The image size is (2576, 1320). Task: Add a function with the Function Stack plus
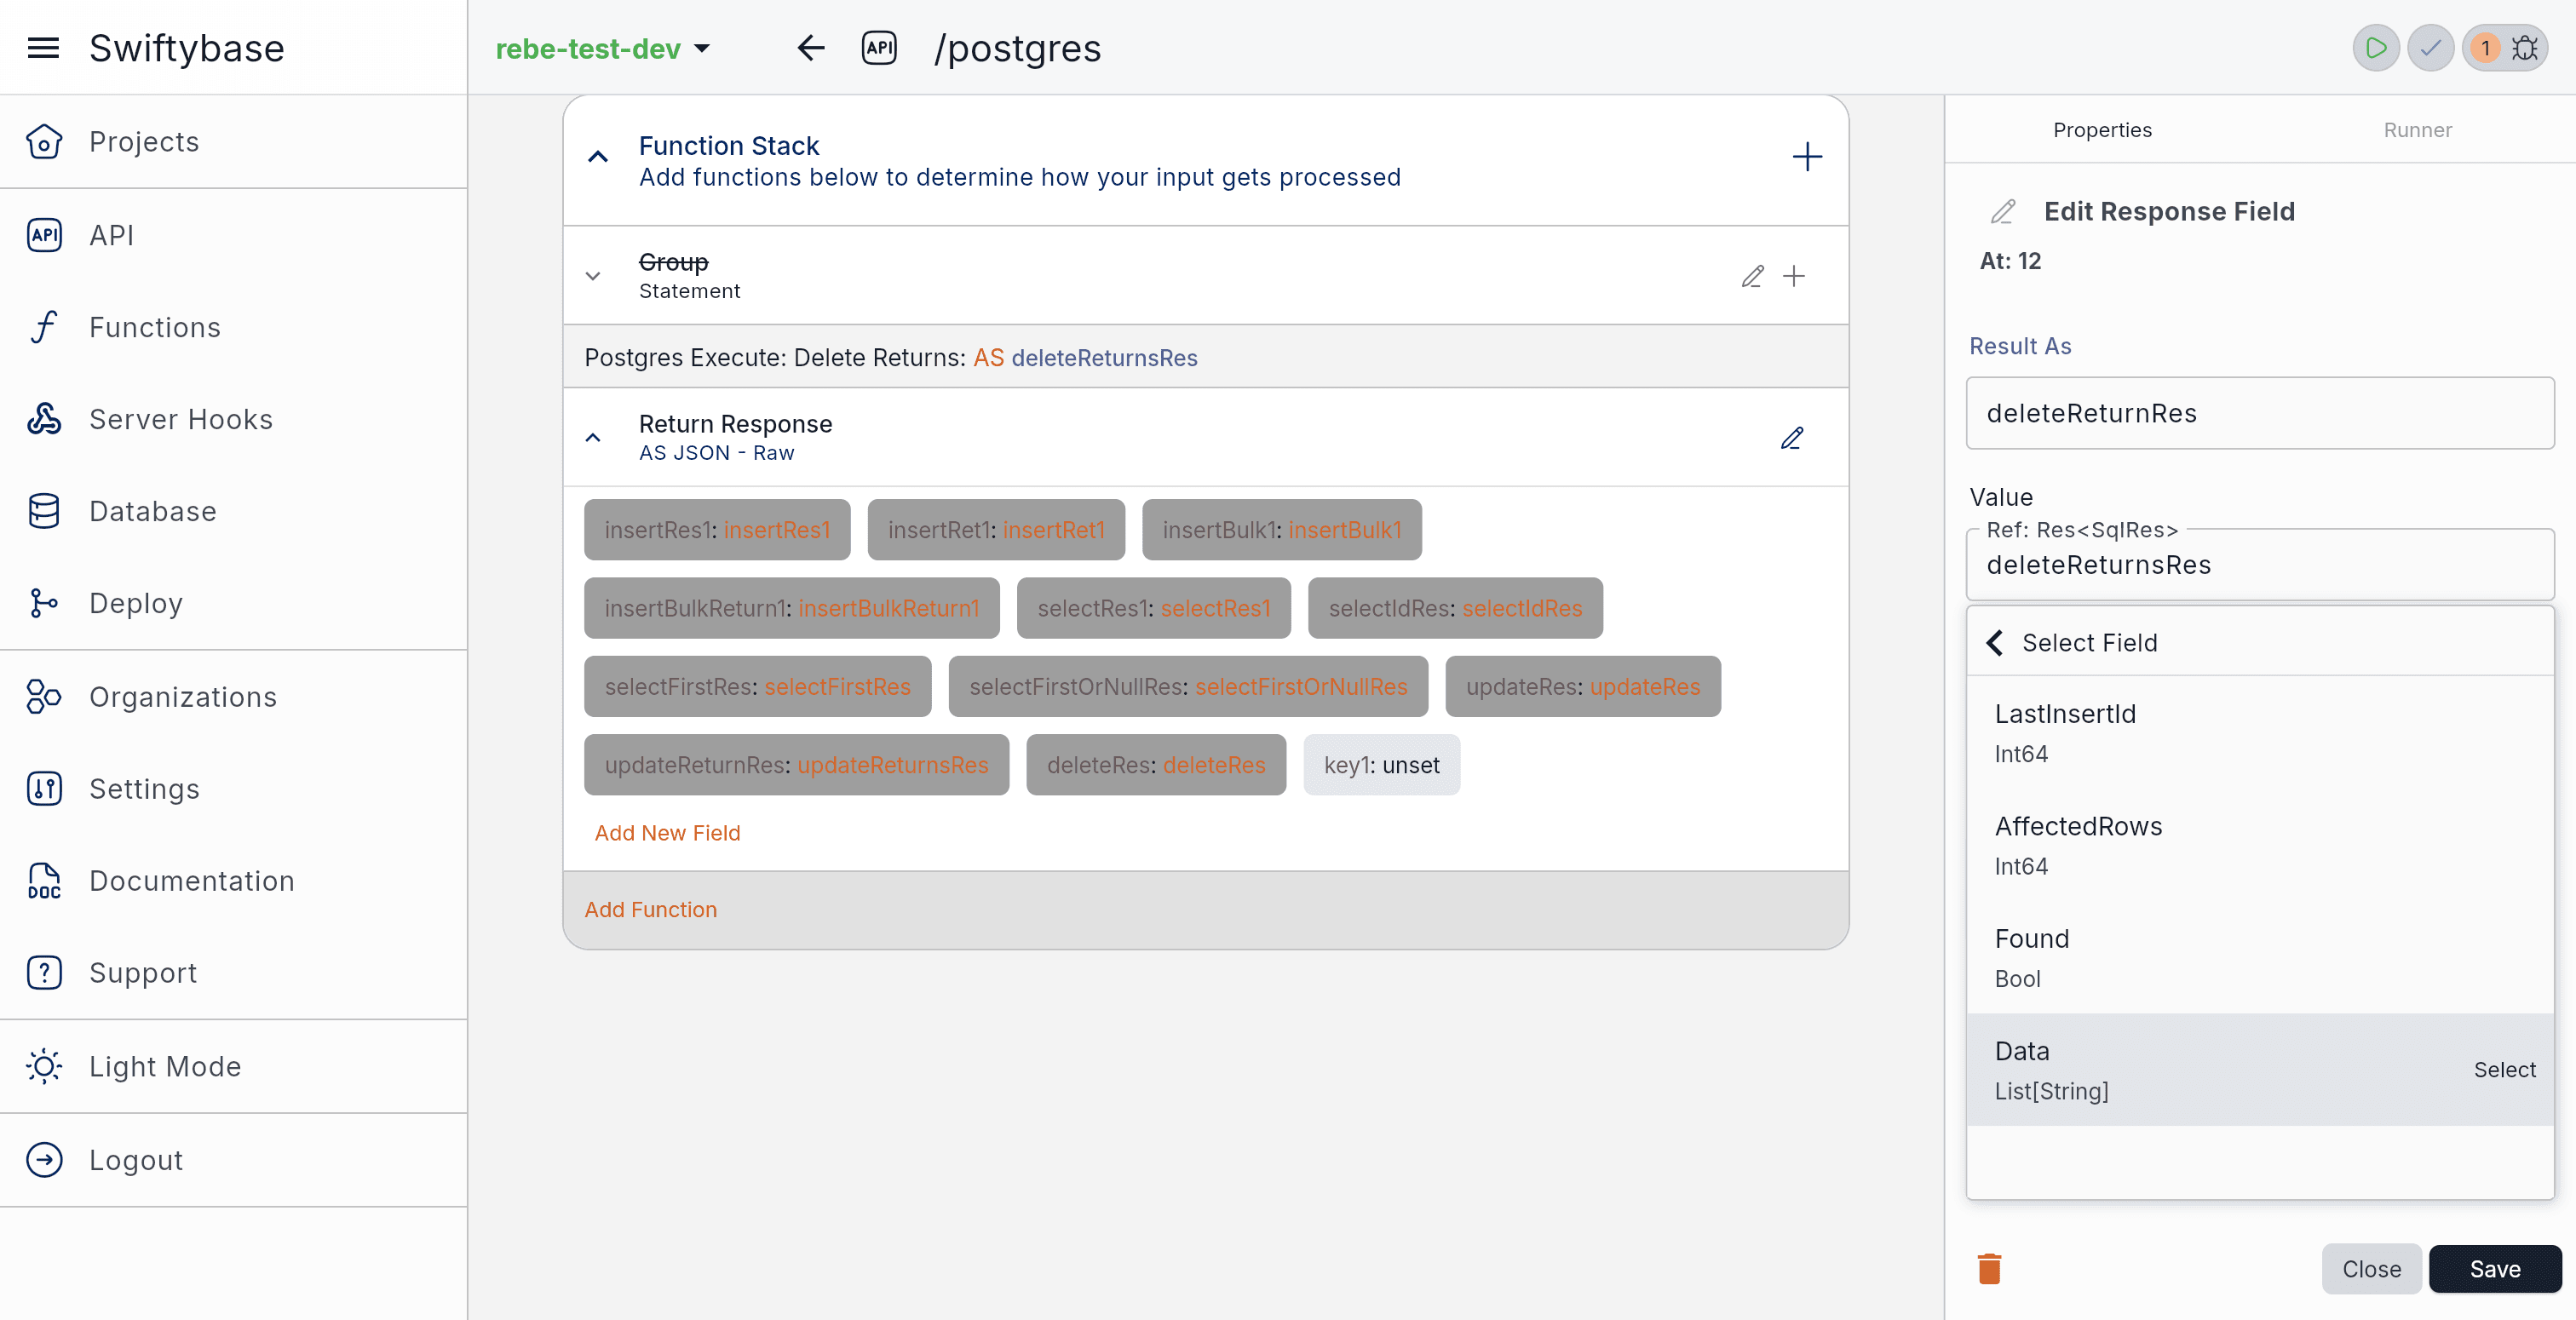[1807, 157]
